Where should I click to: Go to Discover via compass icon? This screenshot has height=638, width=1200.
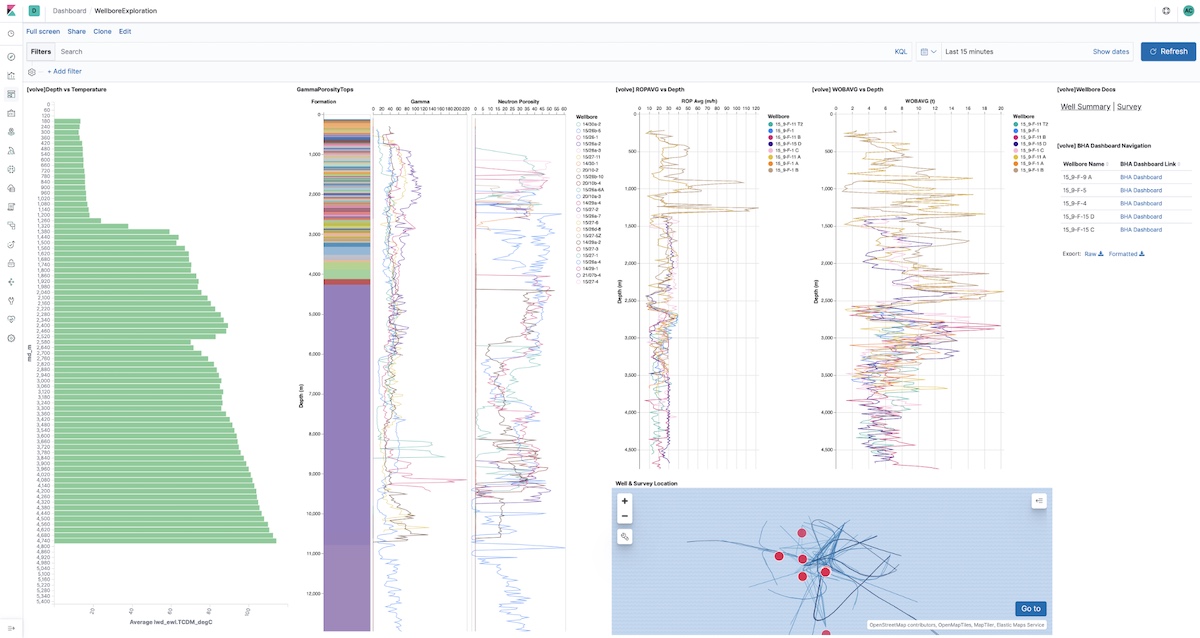click(11, 57)
